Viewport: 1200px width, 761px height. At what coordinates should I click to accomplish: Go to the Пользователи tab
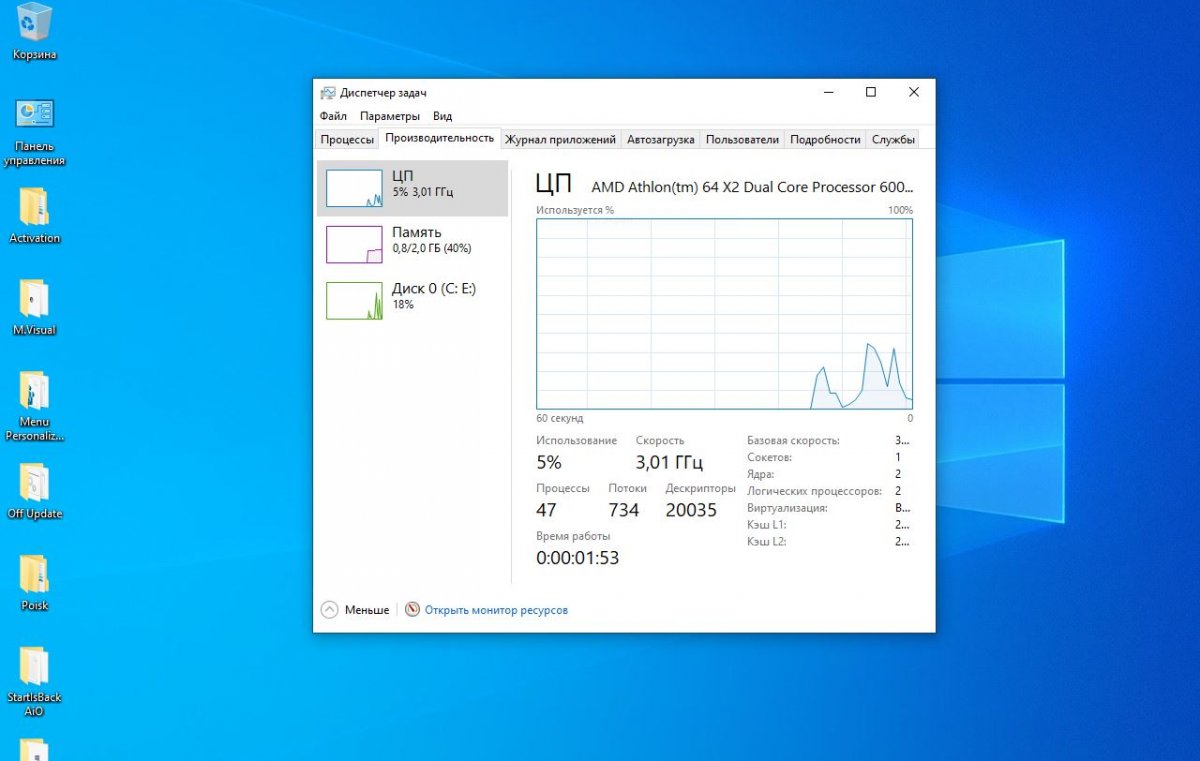pyautogui.click(x=742, y=140)
